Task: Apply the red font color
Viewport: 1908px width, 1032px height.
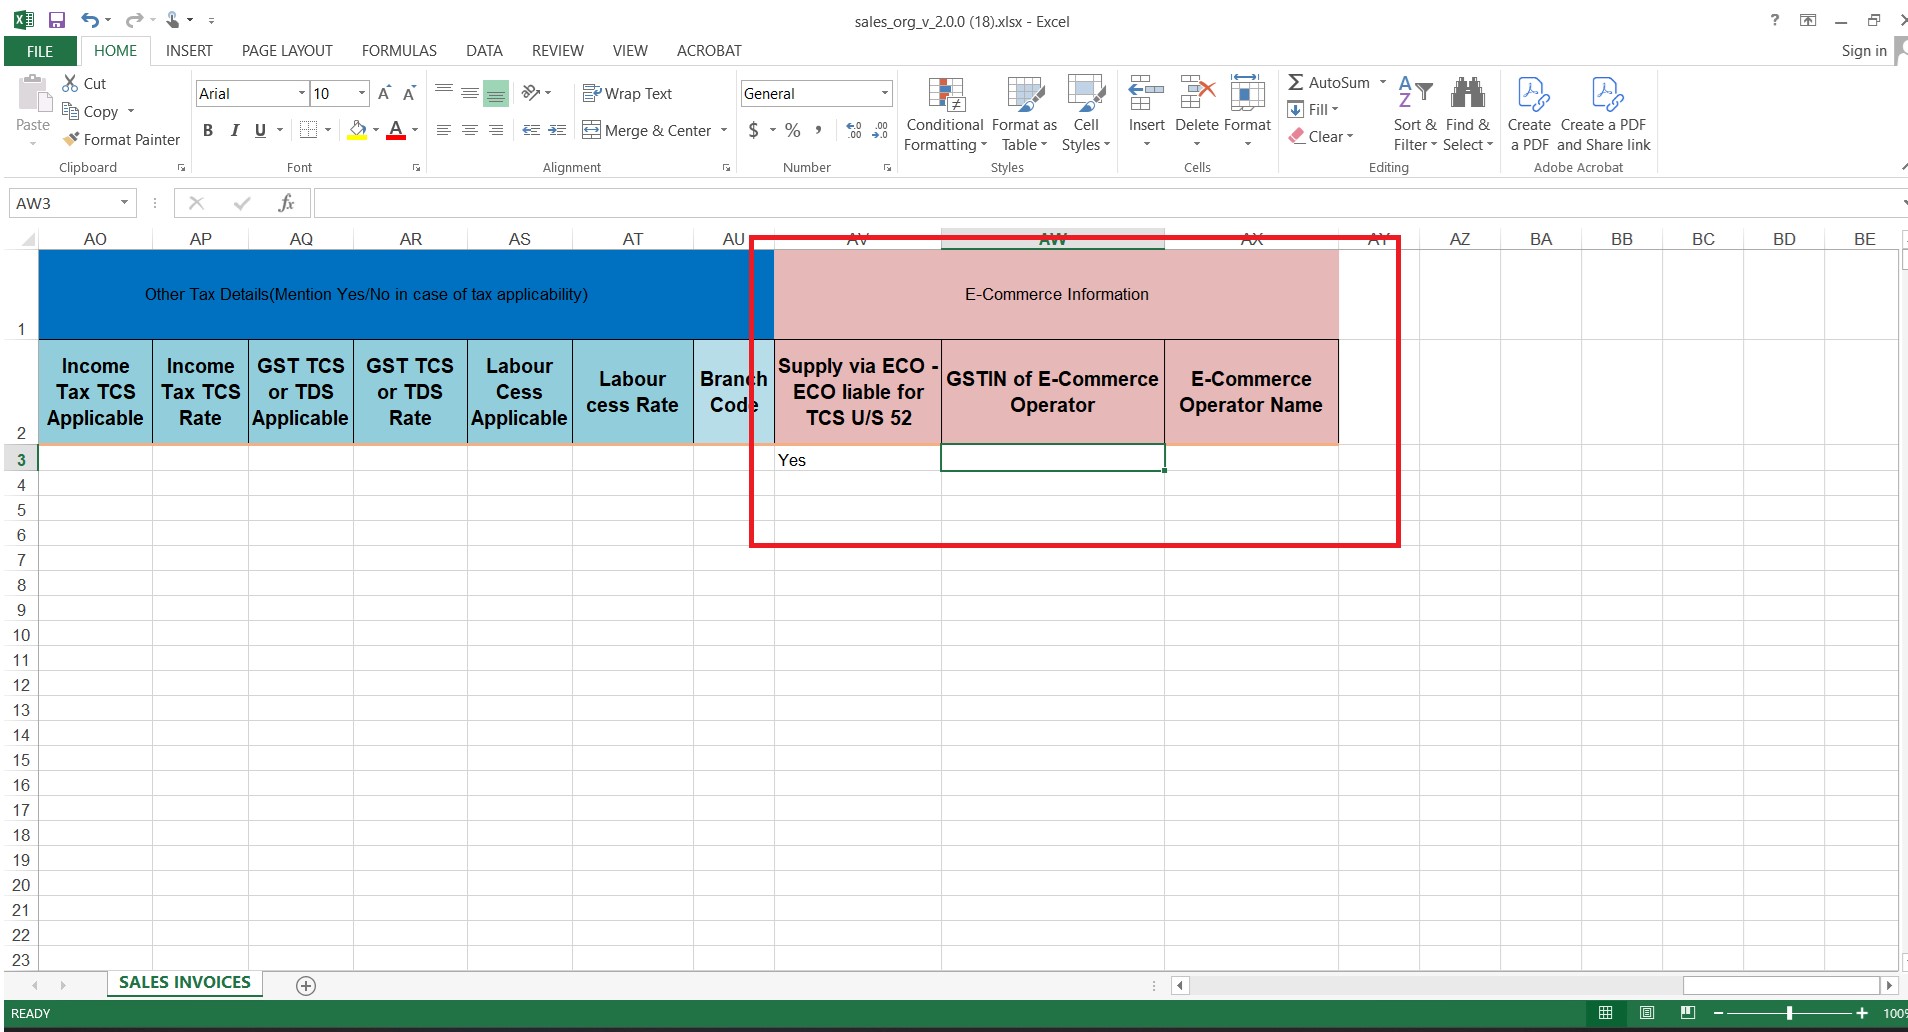Action: (396, 130)
